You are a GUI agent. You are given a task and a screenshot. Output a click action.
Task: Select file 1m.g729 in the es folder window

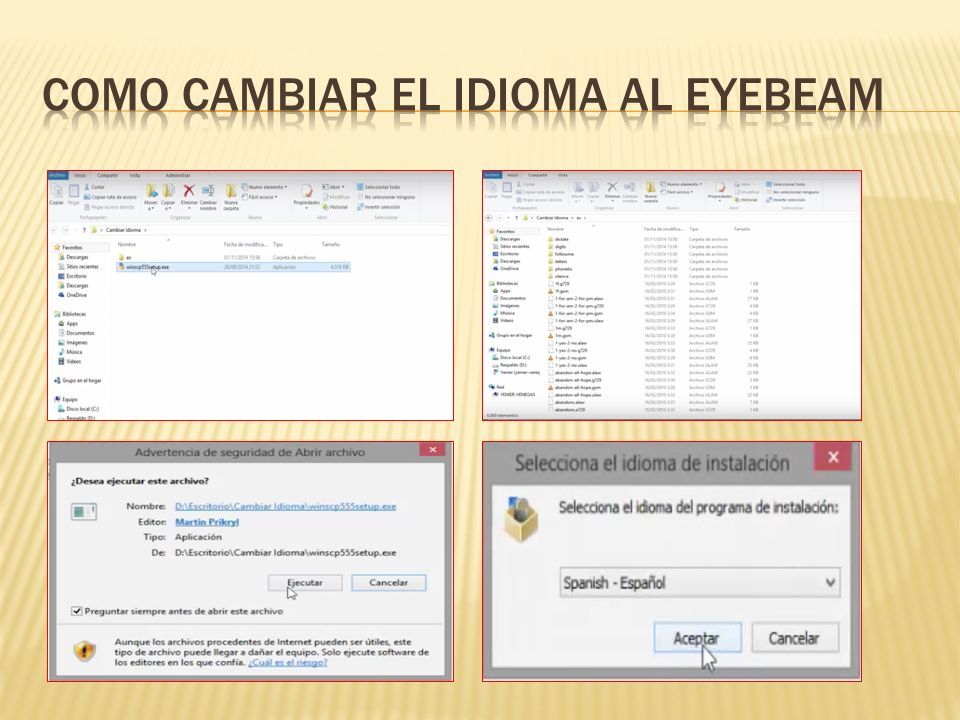[560, 328]
